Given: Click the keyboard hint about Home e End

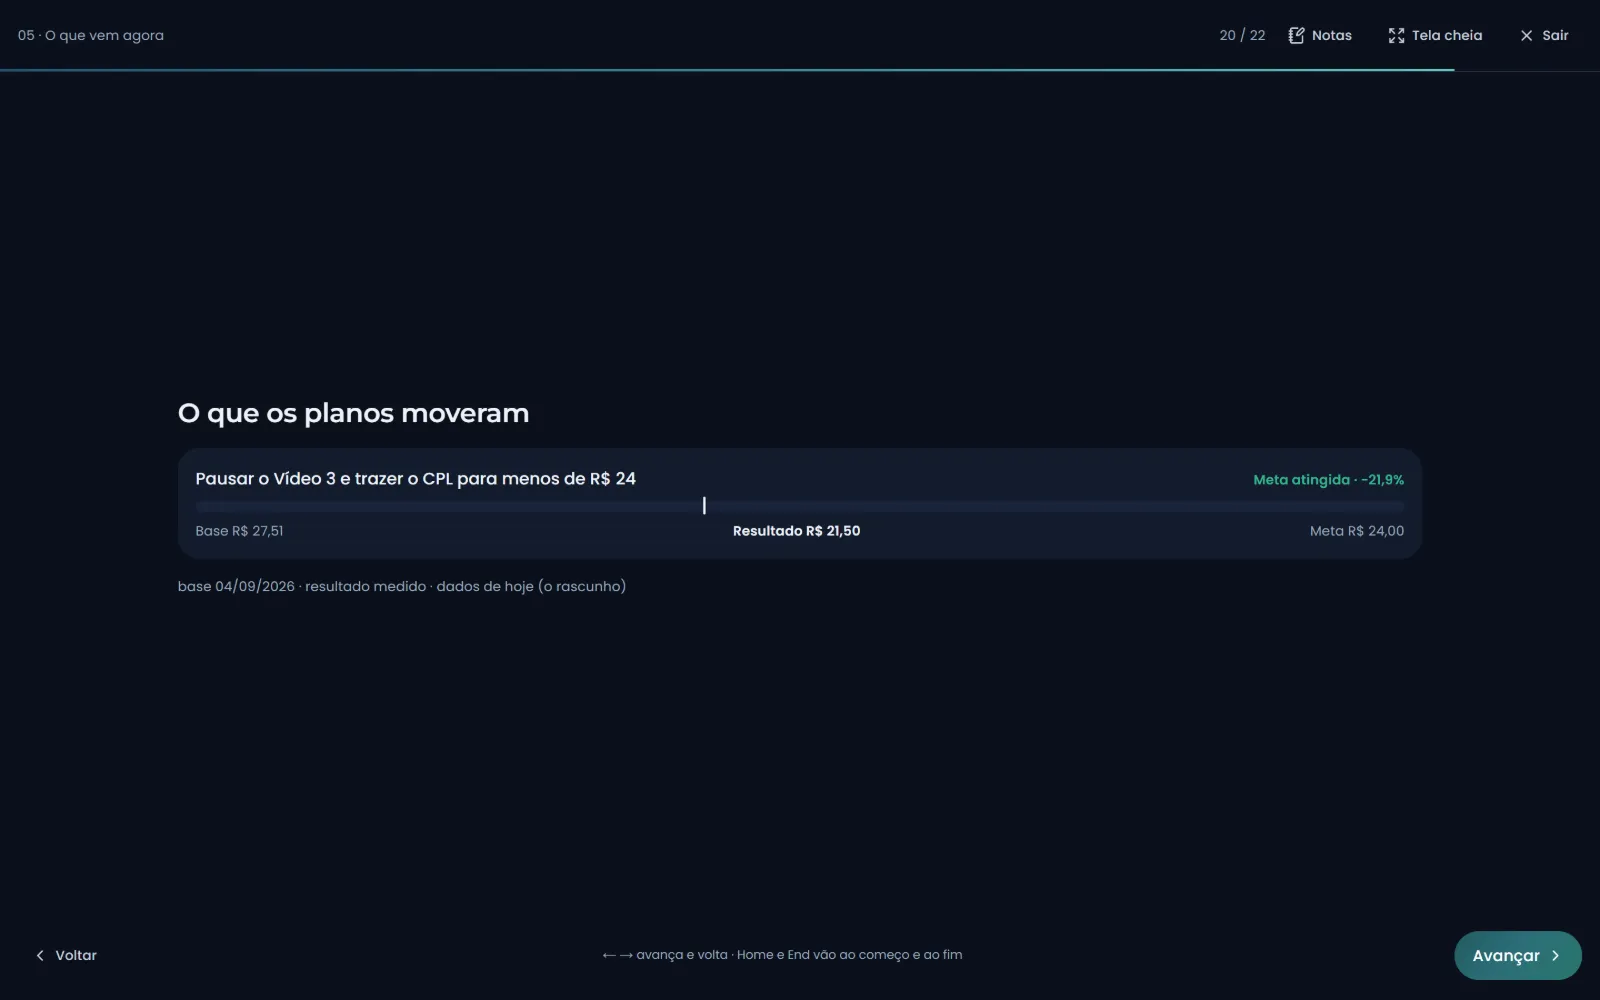Looking at the screenshot, I should point(782,955).
